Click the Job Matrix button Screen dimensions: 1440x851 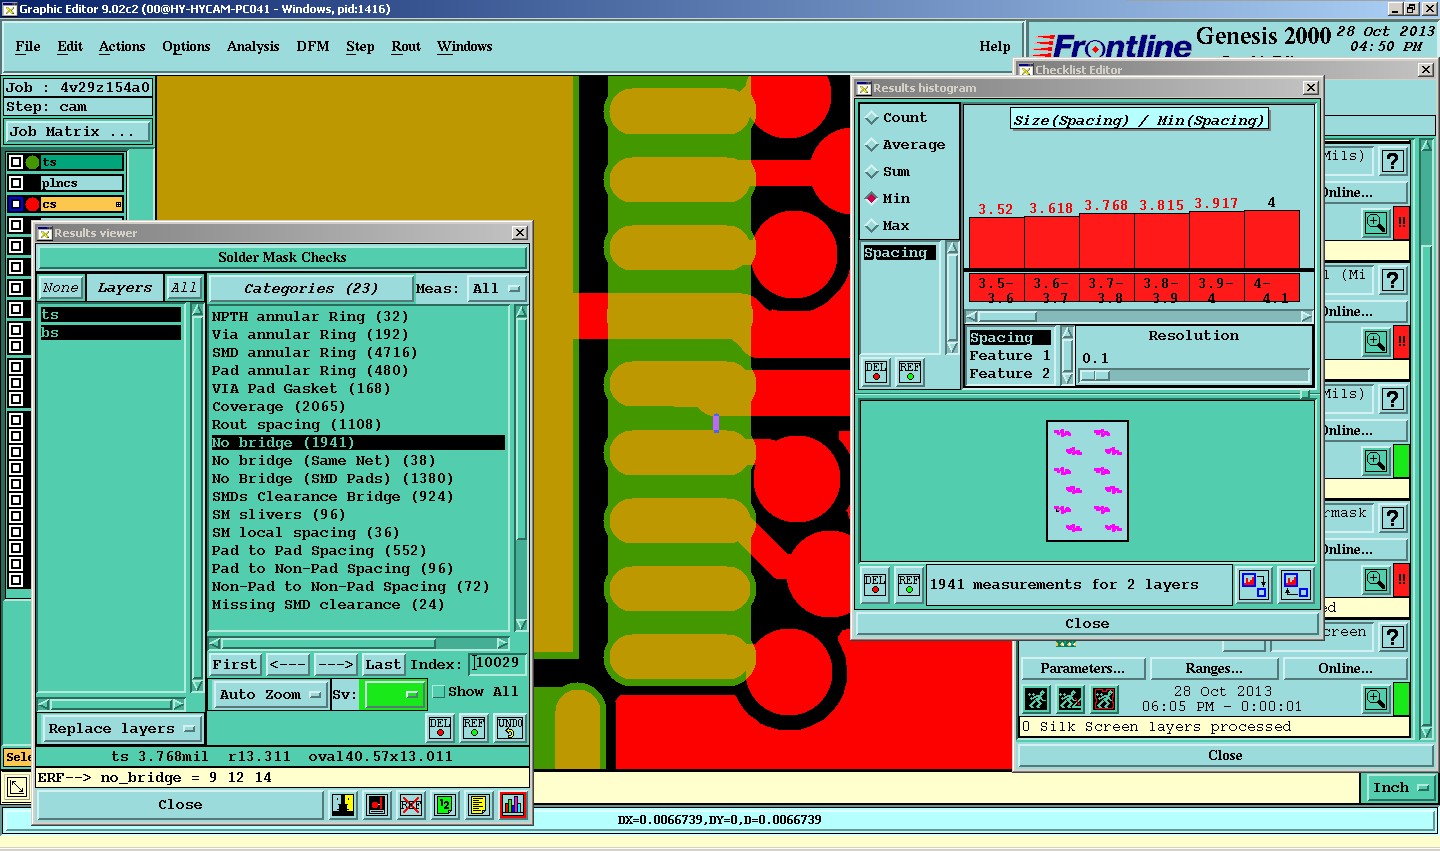(78, 132)
